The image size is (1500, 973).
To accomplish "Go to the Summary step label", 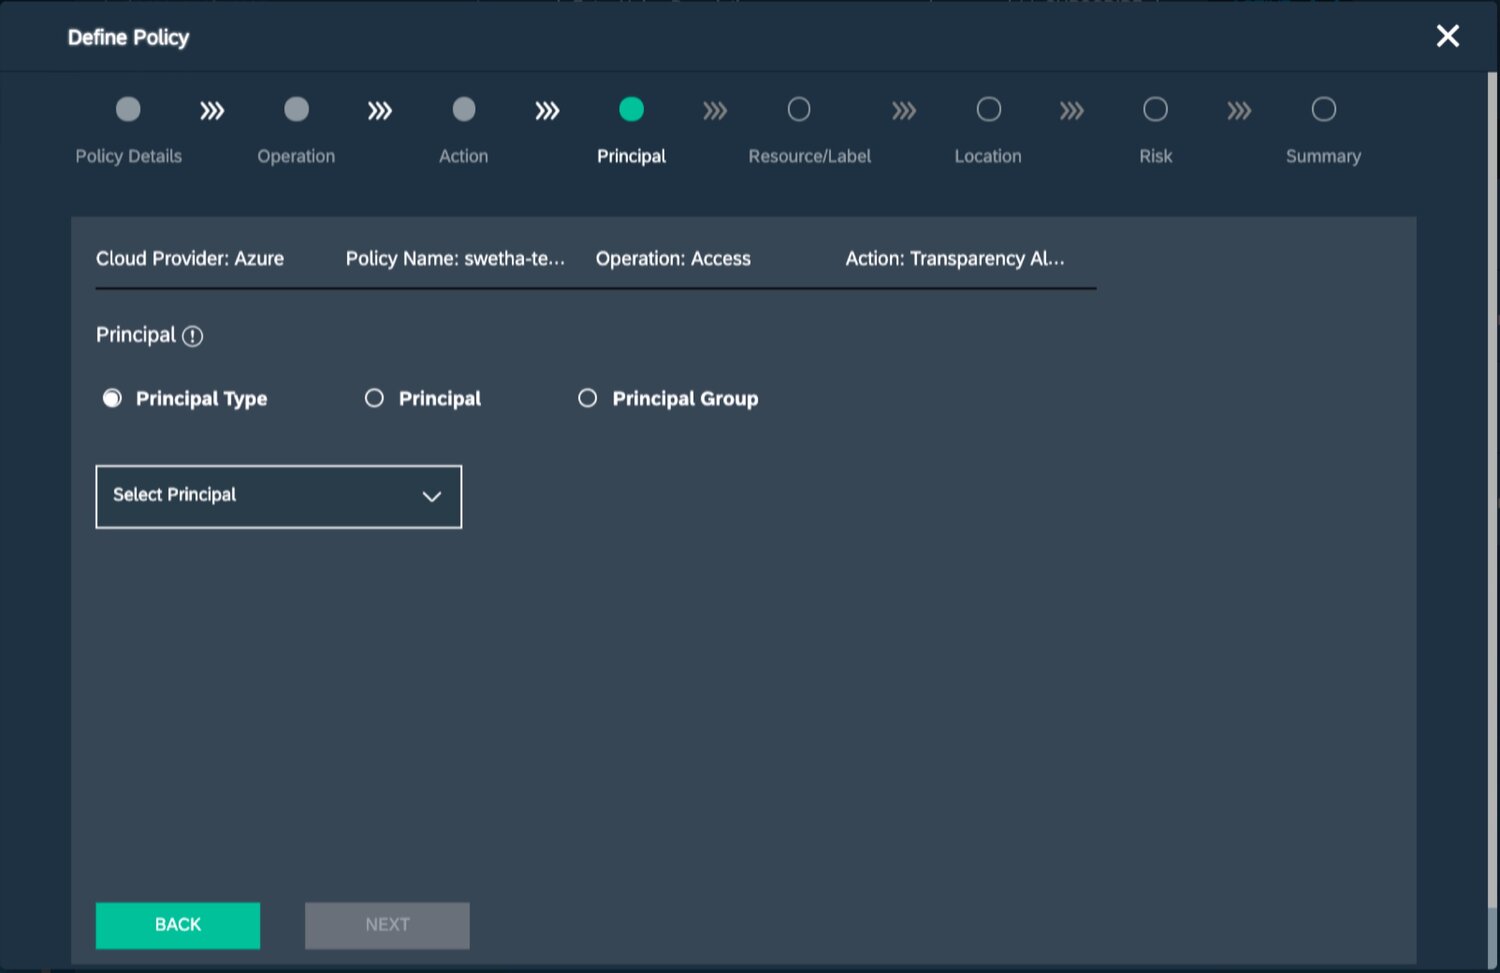I will pyautogui.click(x=1323, y=156).
